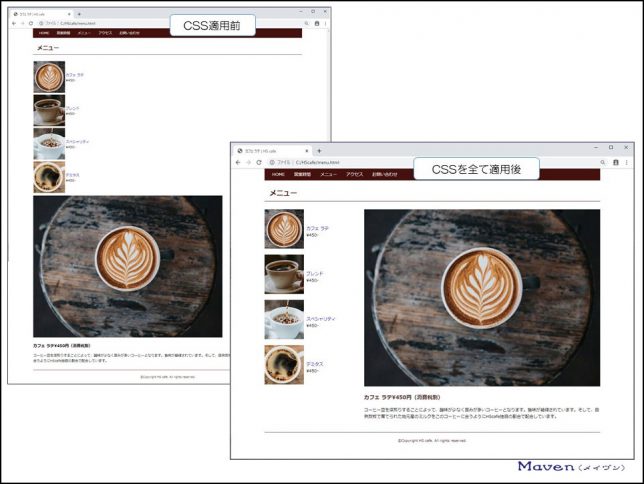Open the デミタス link in the front window
Viewport: 644px width, 484px height.
coord(315,364)
